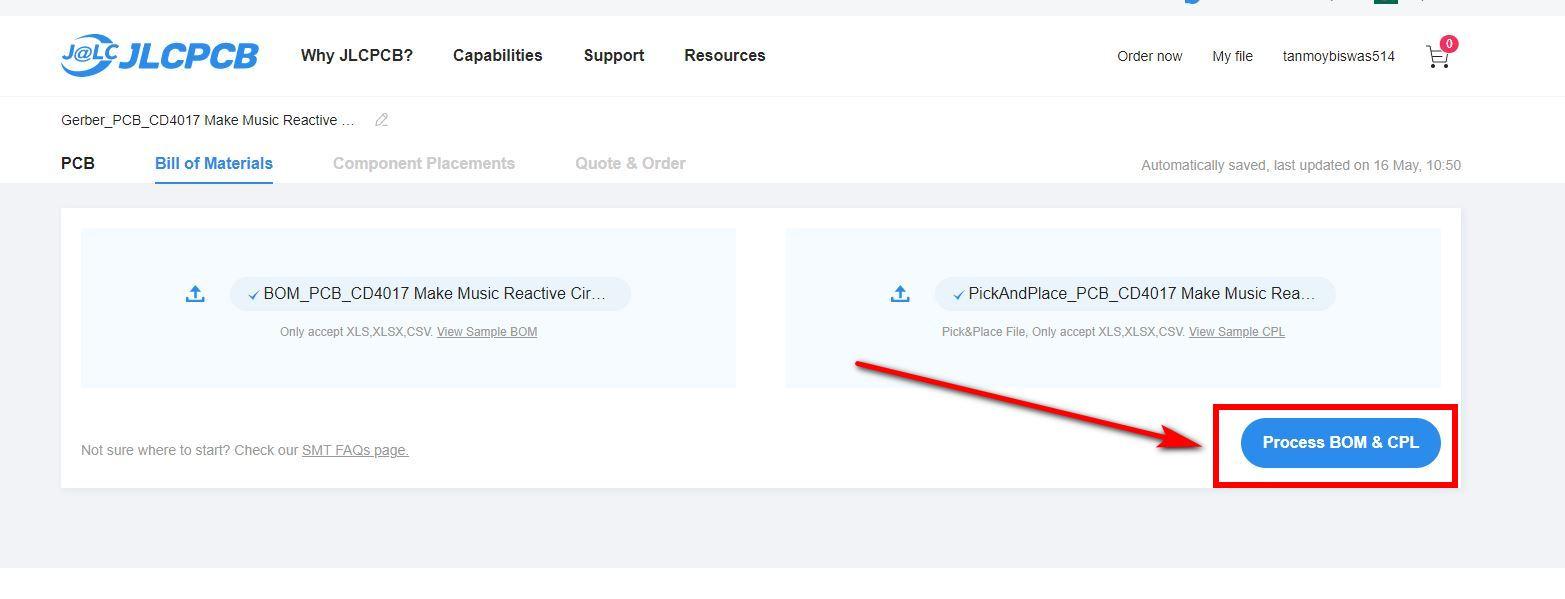This screenshot has width=1565, height=599.
Task: Open the View Sample BOM link
Action: coord(487,332)
